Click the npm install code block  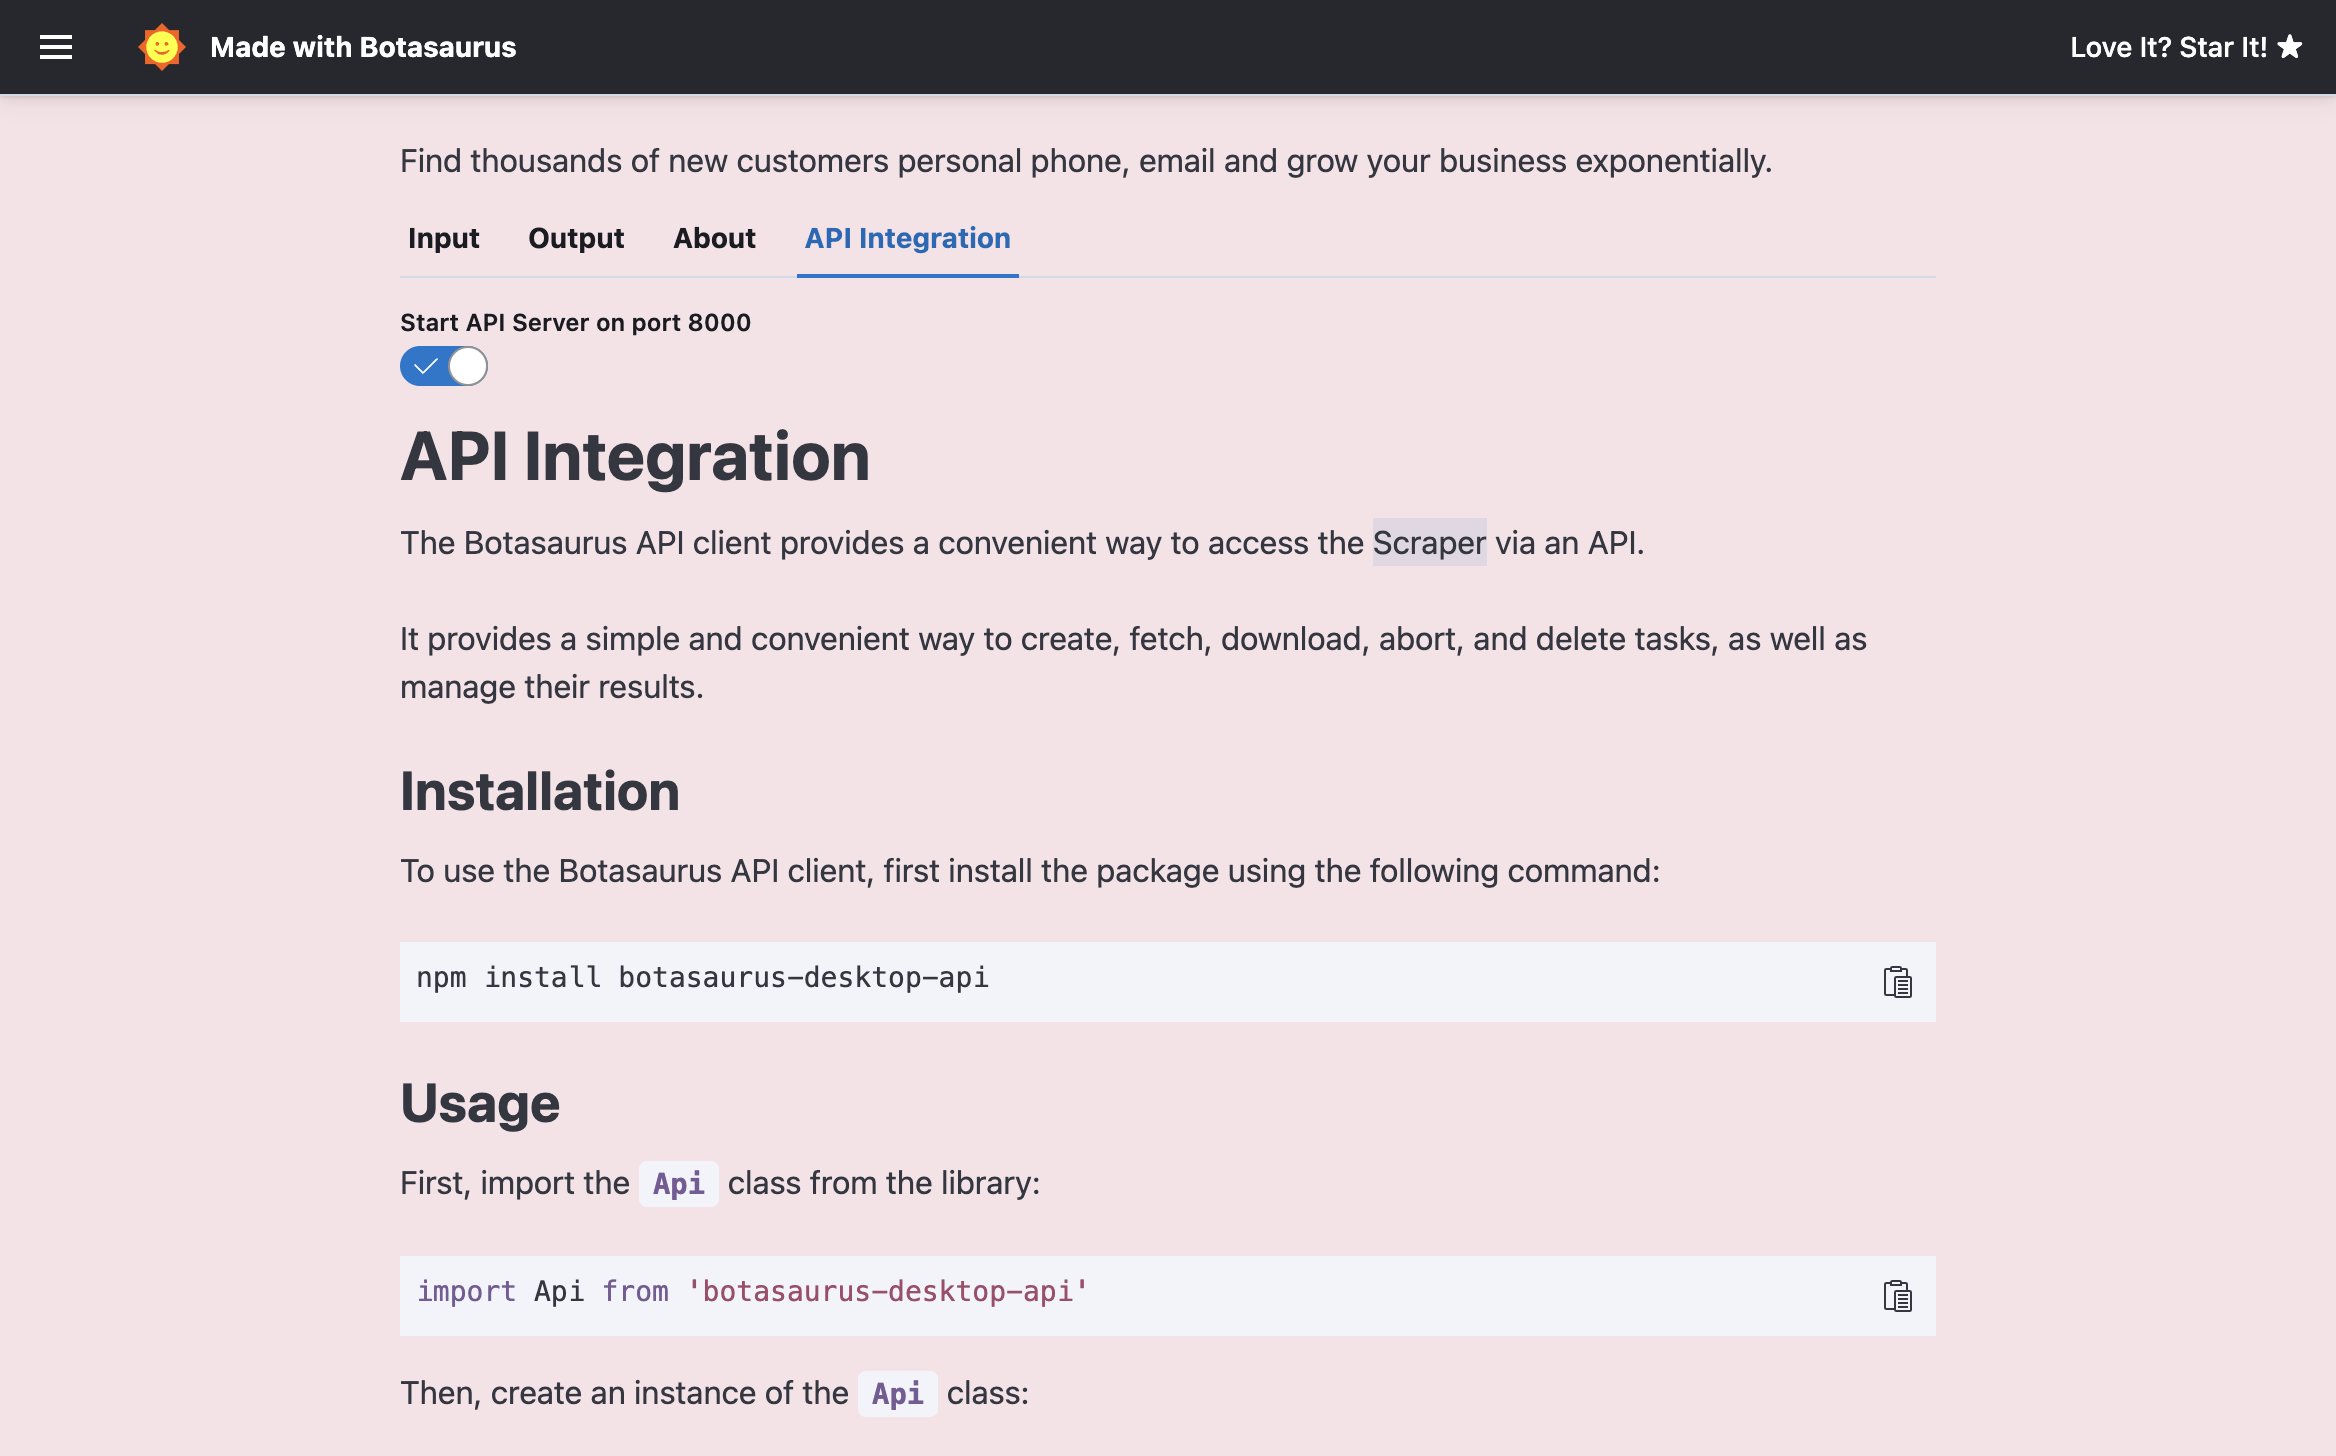(1100, 980)
